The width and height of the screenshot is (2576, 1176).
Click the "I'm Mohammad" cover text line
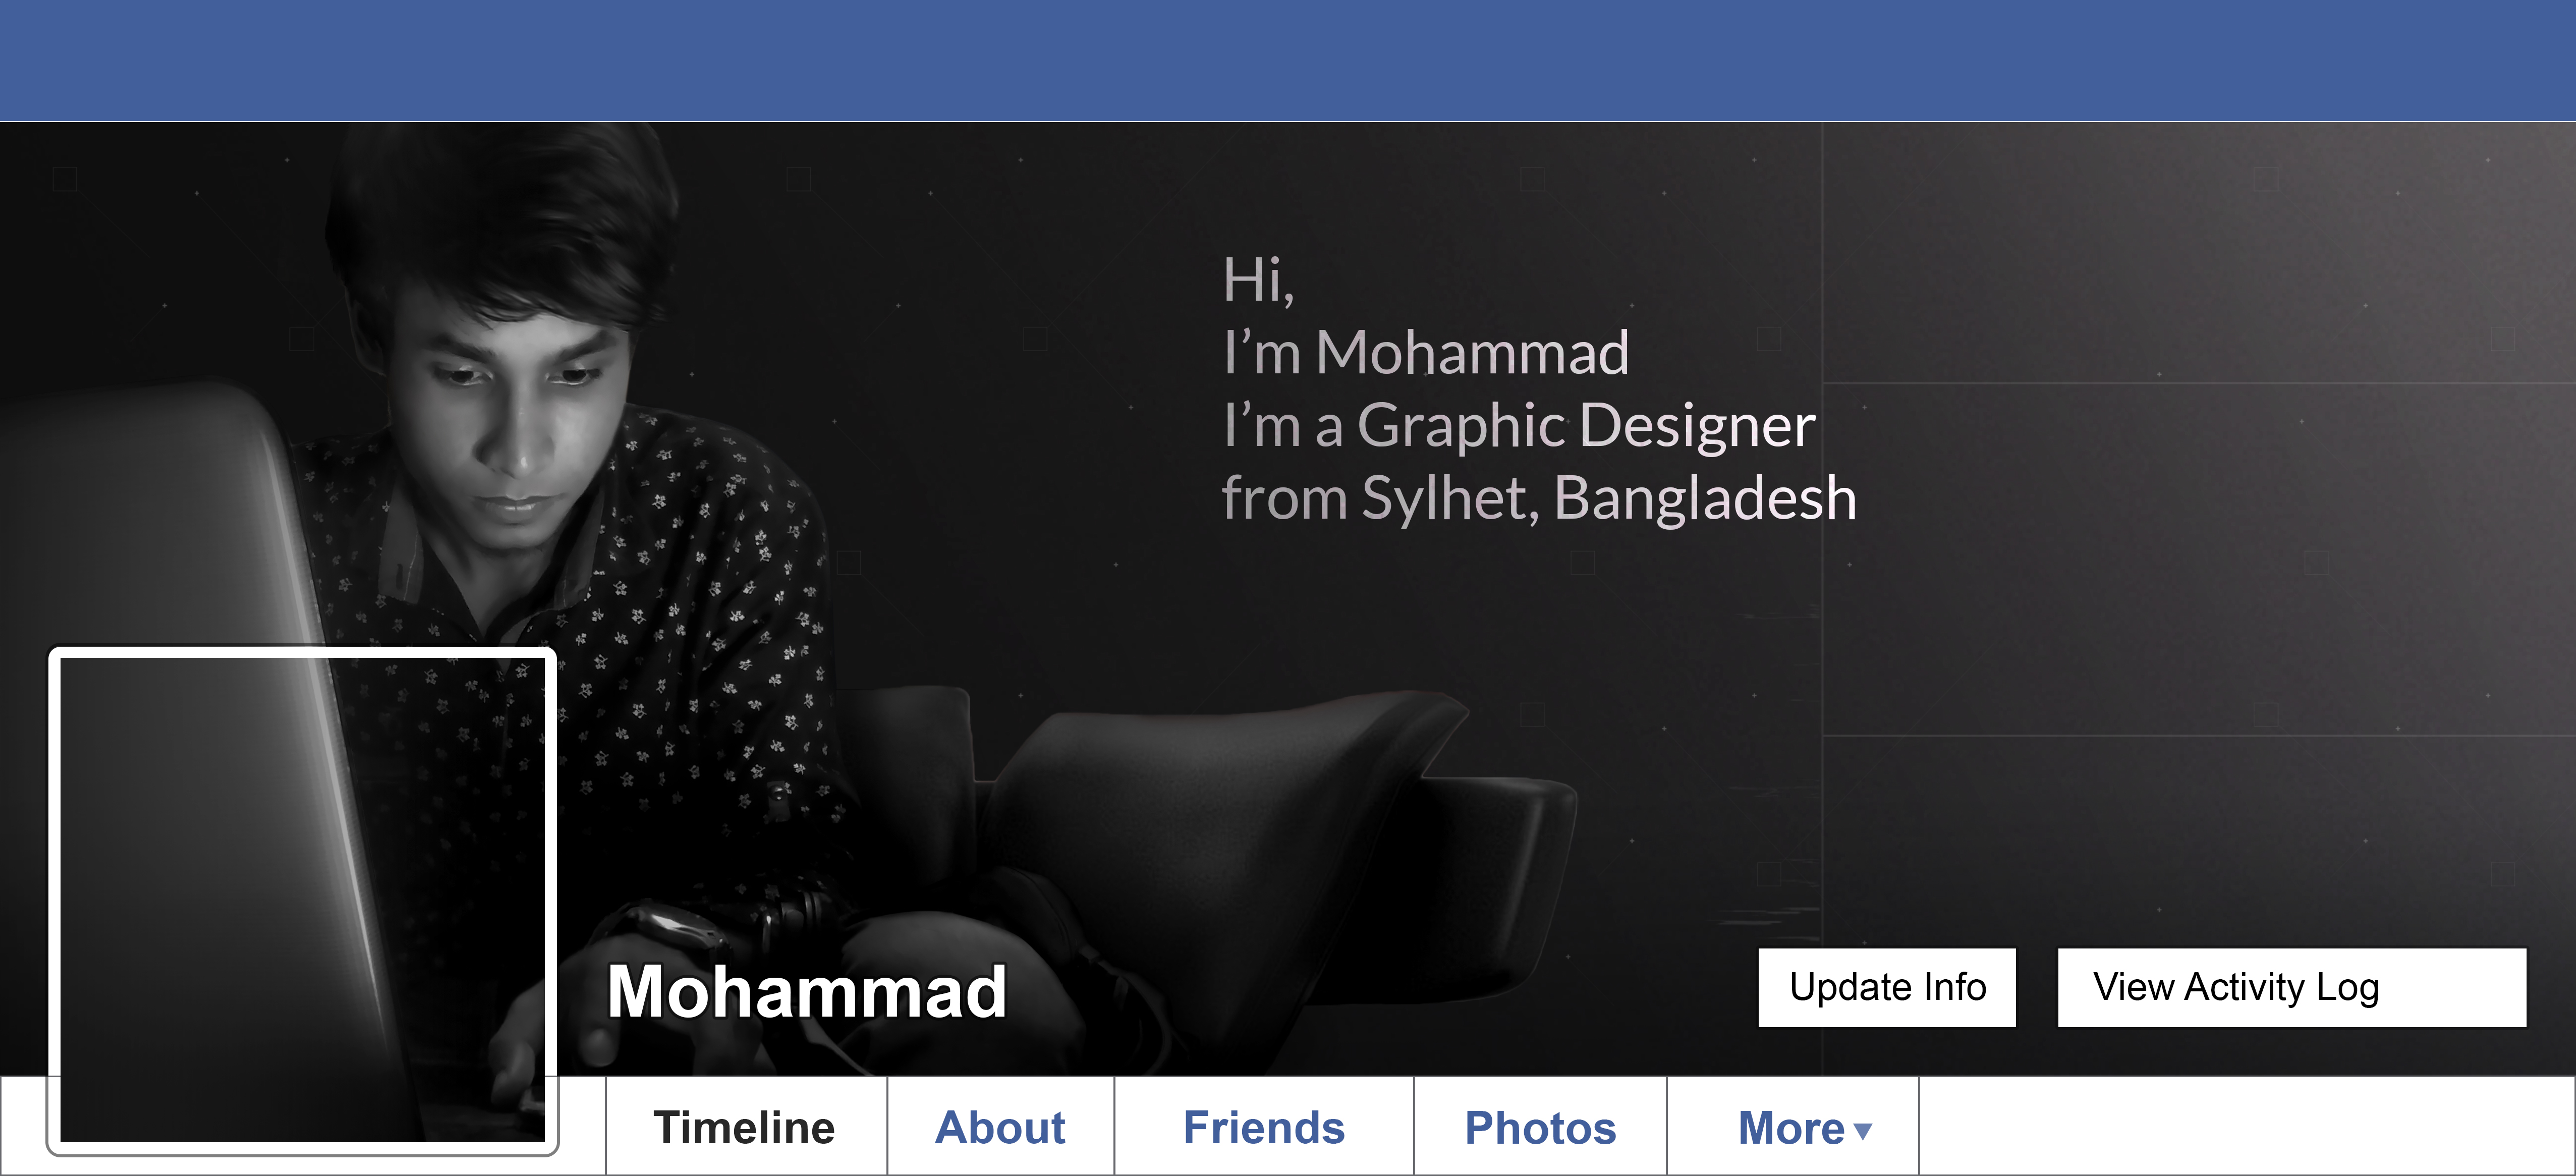(x=1426, y=352)
